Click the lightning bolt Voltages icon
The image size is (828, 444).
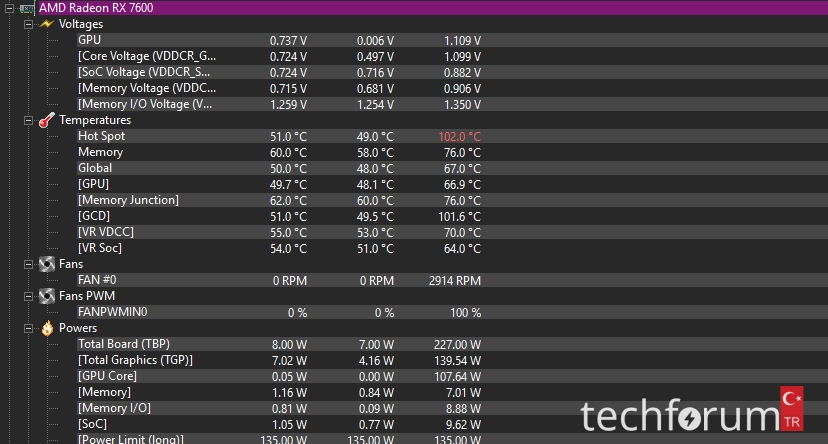(47, 24)
